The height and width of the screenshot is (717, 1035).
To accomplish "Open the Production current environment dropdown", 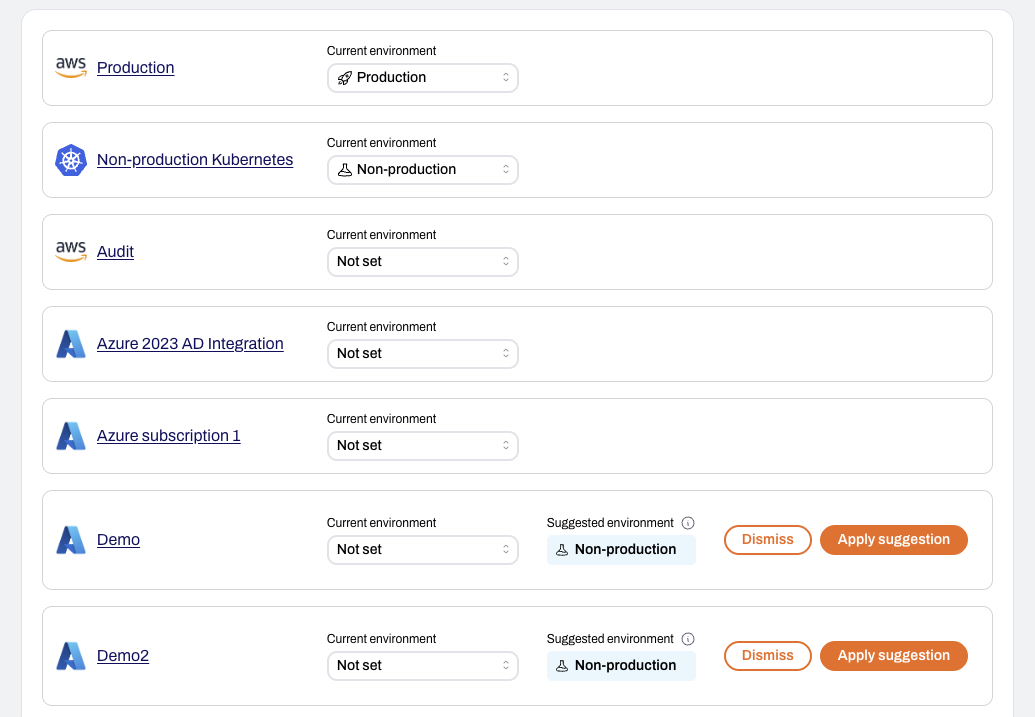I will [422, 77].
